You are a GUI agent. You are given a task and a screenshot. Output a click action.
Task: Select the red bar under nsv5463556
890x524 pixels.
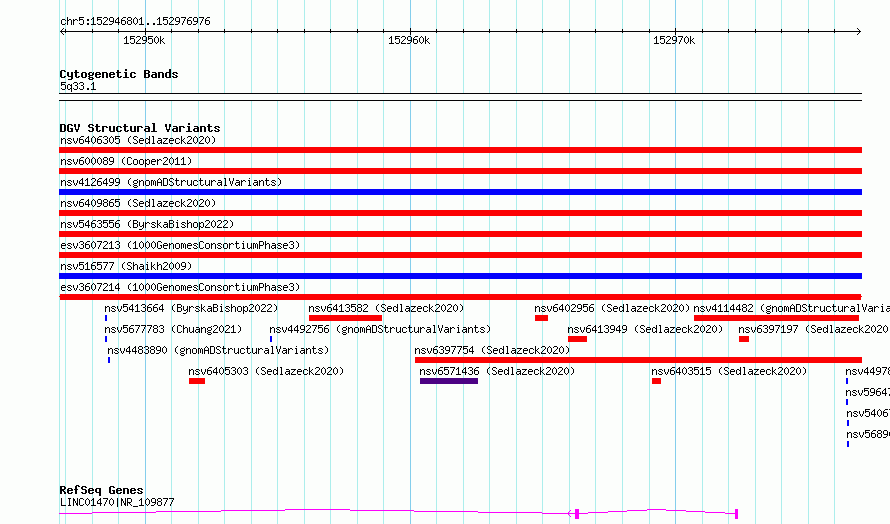460,234
